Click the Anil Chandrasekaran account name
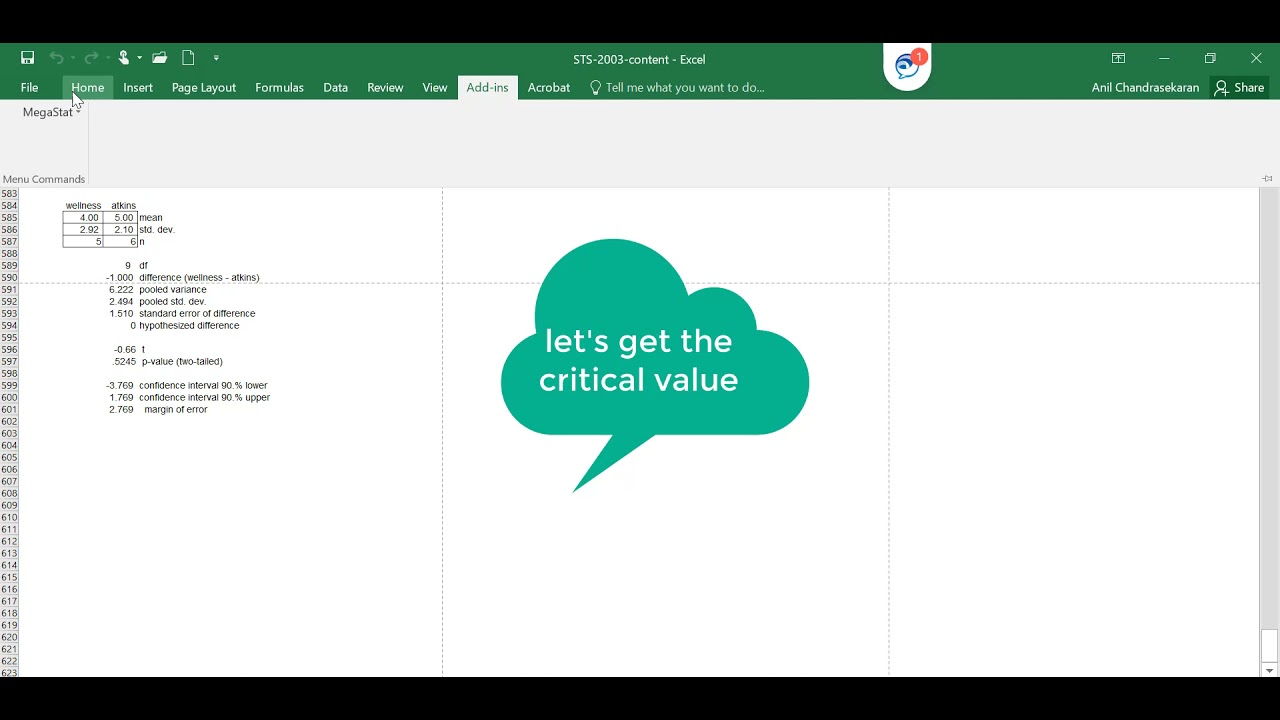The width and height of the screenshot is (1280, 720). [x=1145, y=87]
